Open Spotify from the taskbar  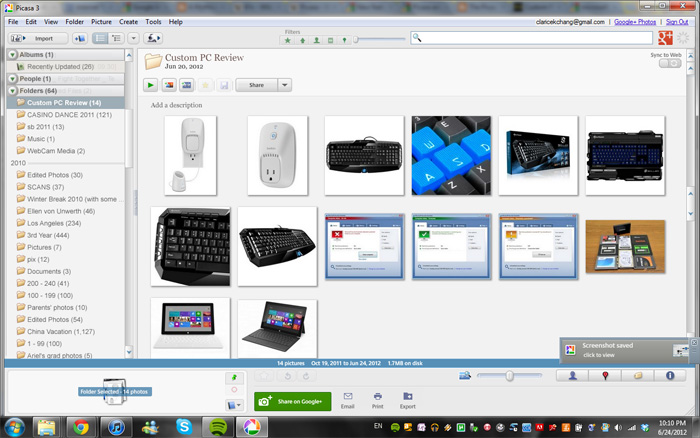tap(217, 427)
